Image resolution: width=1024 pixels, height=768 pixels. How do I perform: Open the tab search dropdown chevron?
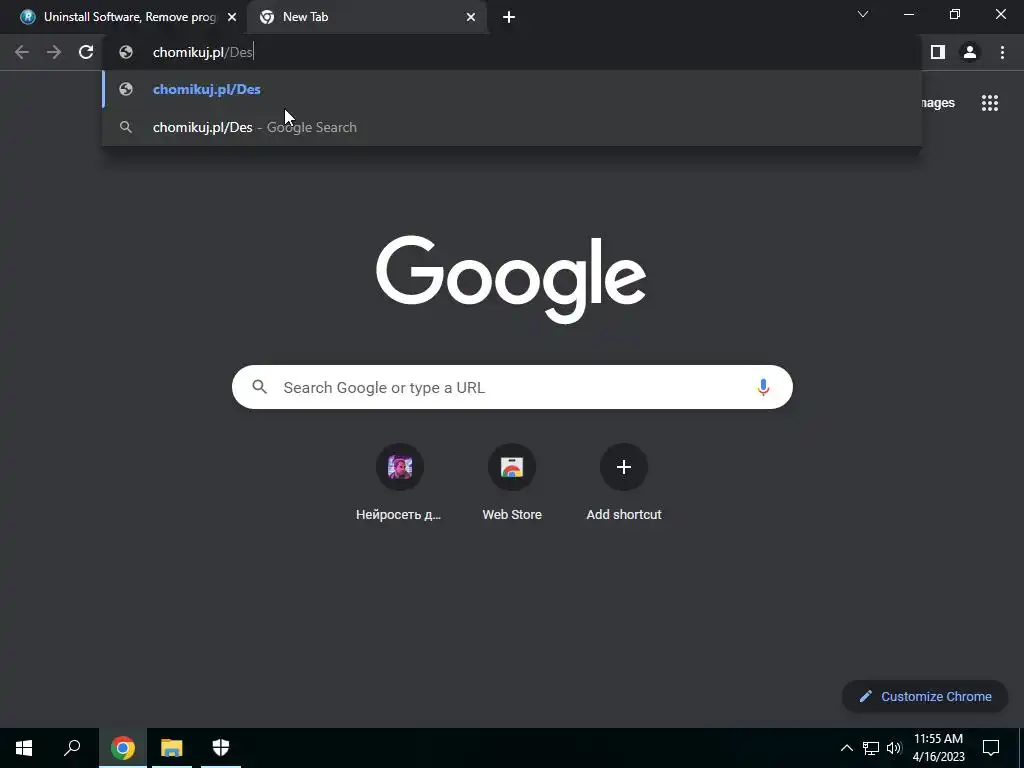tap(863, 14)
